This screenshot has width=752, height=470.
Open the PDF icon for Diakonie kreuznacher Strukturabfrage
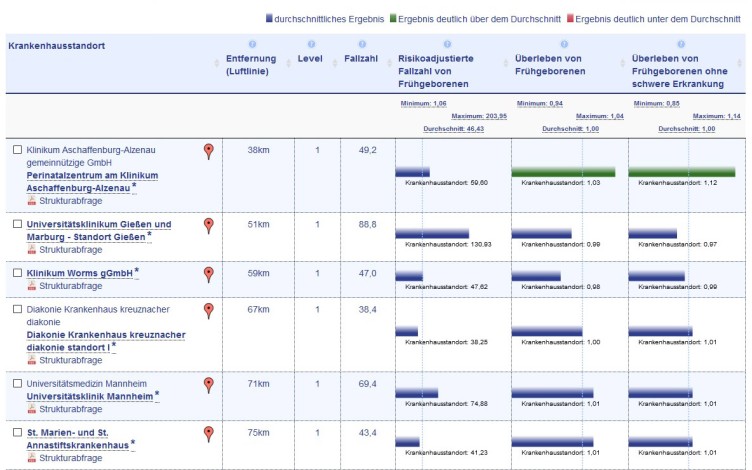click(32, 360)
